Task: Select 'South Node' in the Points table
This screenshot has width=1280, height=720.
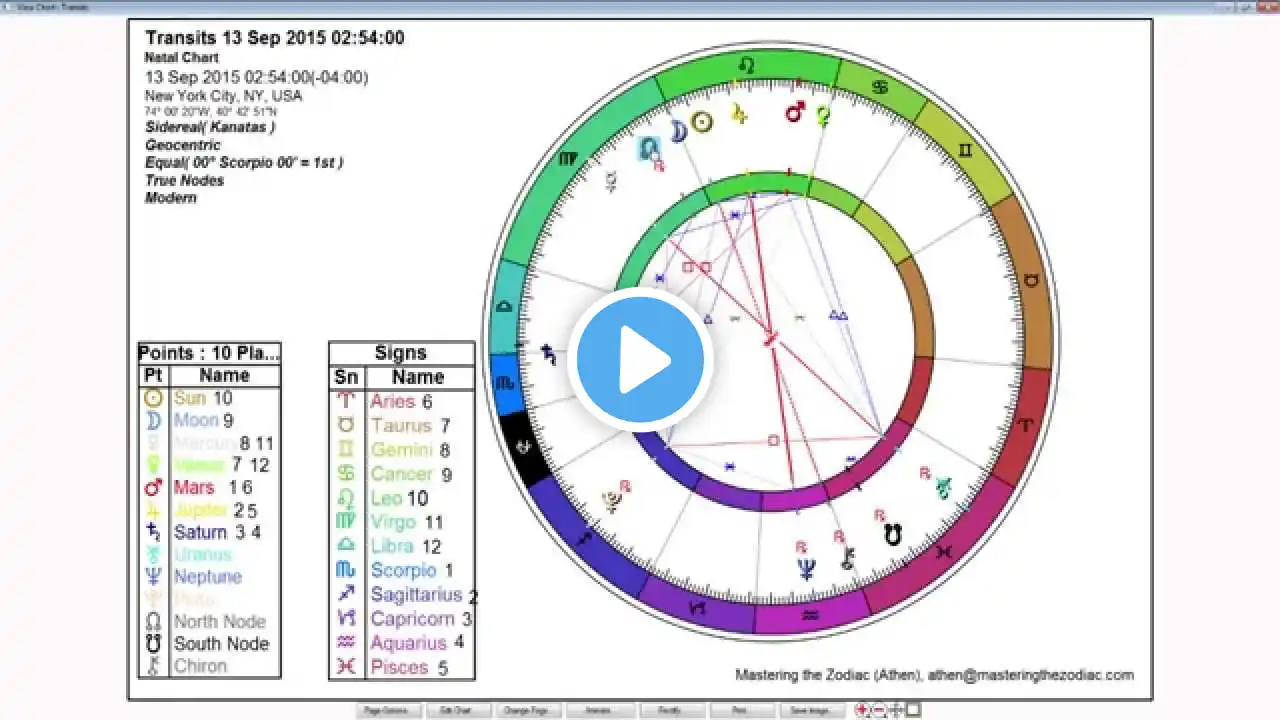Action: pyautogui.click(x=221, y=644)
